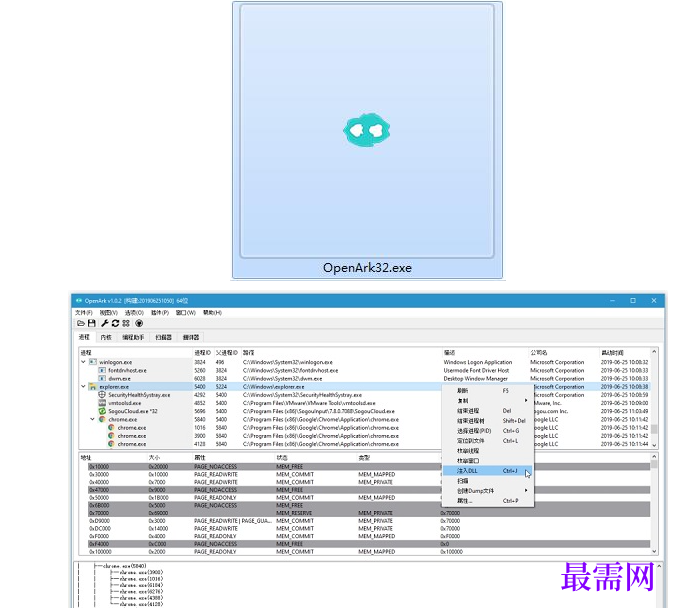Sort by 路径 column header
Image resolution: width=673 pixels, height=608 pixels.
point(341,353)
